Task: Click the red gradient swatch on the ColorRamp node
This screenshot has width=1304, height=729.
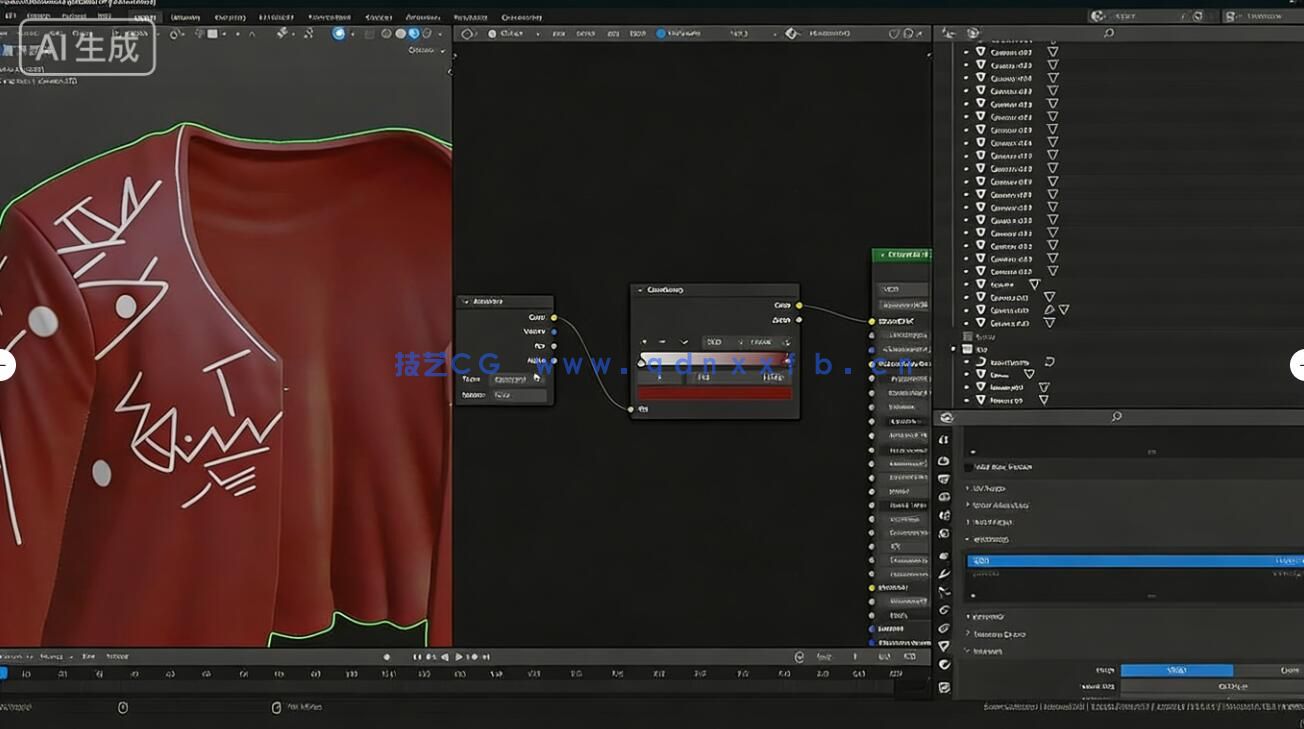Action: click(x=715, y=392)
